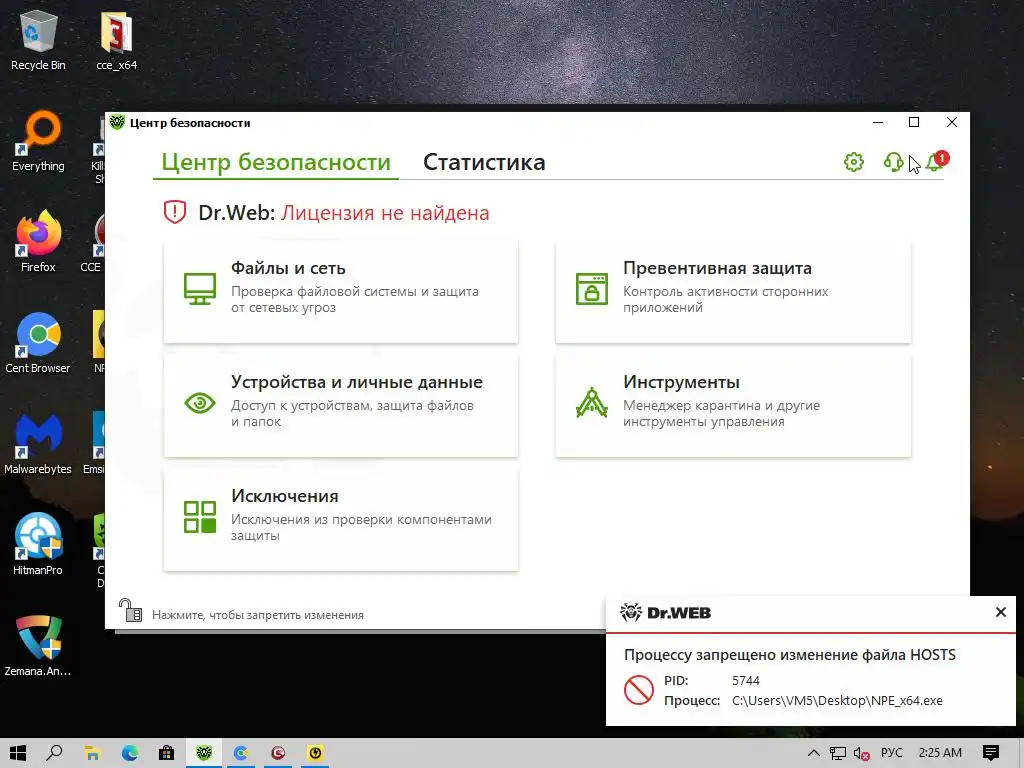Click the compass icon in Инструменты
Viewport: 1024px width, 768px height.
point(592,402)
